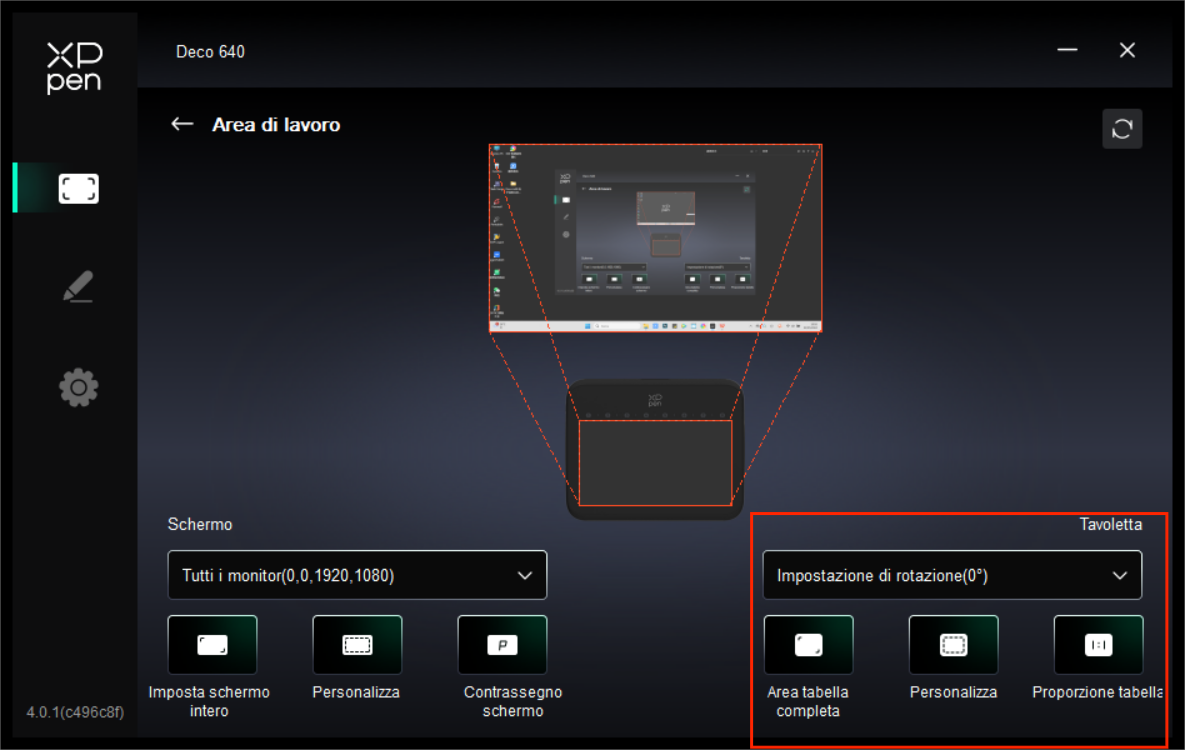The image size is (1185, 750).
Task: Click the Contrassegno schermo icon
Action: click(x=502, y=645)
